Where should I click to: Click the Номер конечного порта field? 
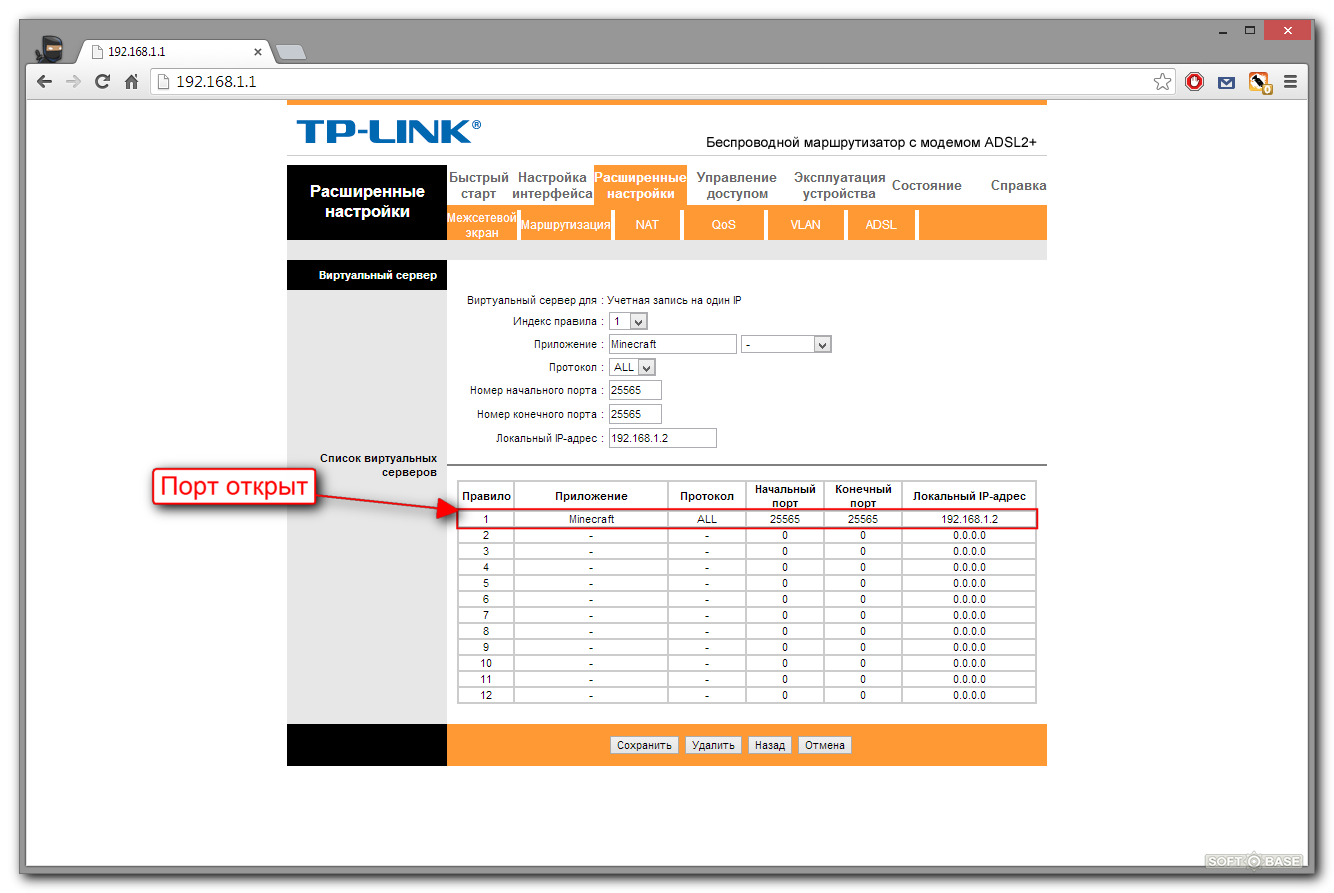tap(635, 414)
